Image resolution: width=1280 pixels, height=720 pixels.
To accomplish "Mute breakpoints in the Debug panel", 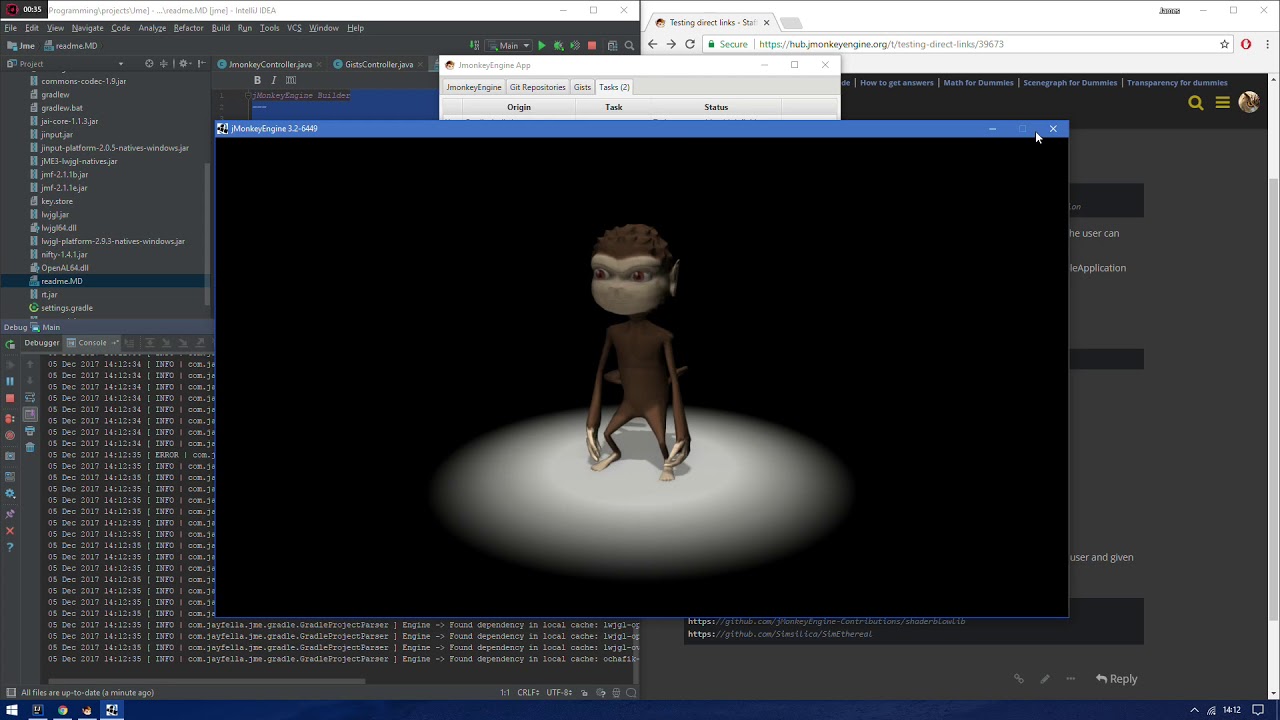I will (10, 435).
